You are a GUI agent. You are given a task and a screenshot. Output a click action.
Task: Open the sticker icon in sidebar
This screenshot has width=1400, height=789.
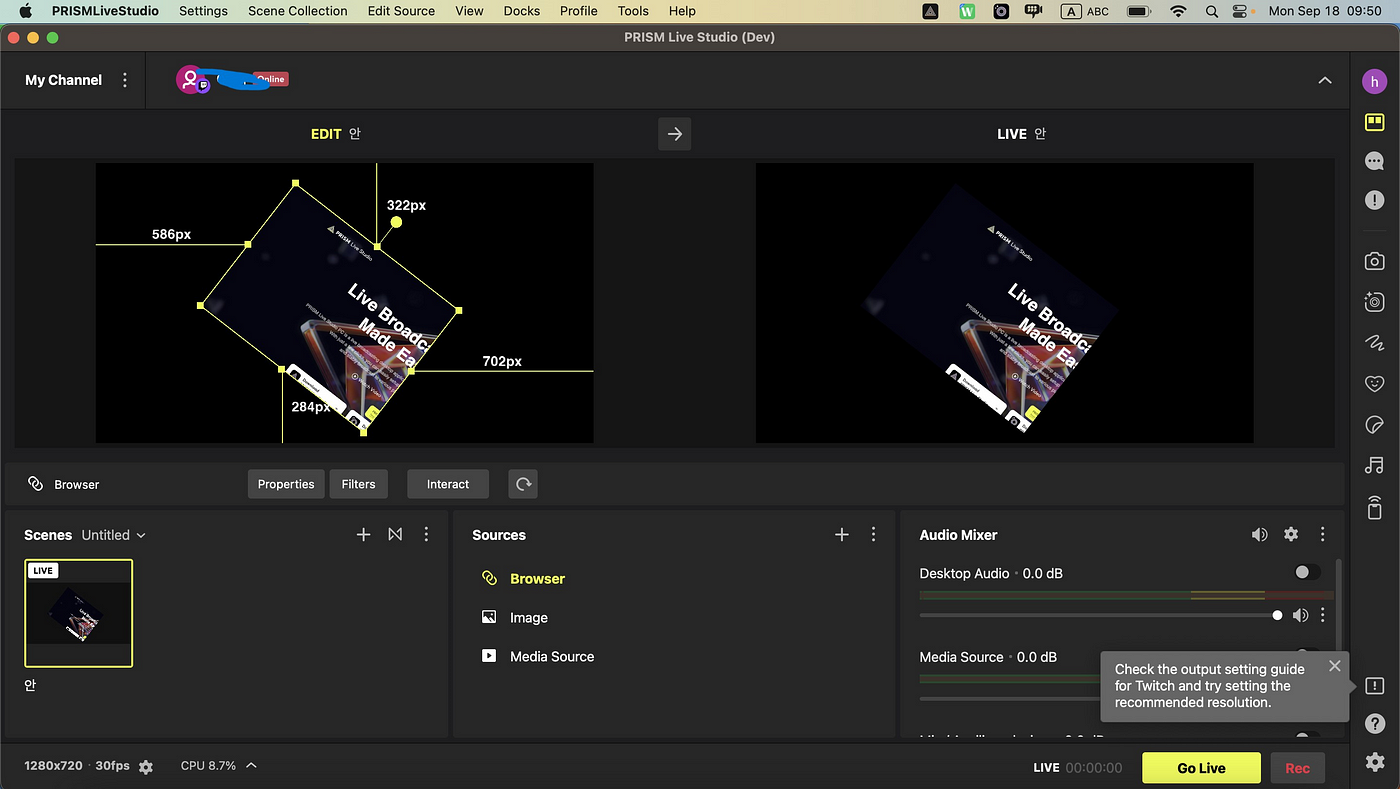[1374, 424]
